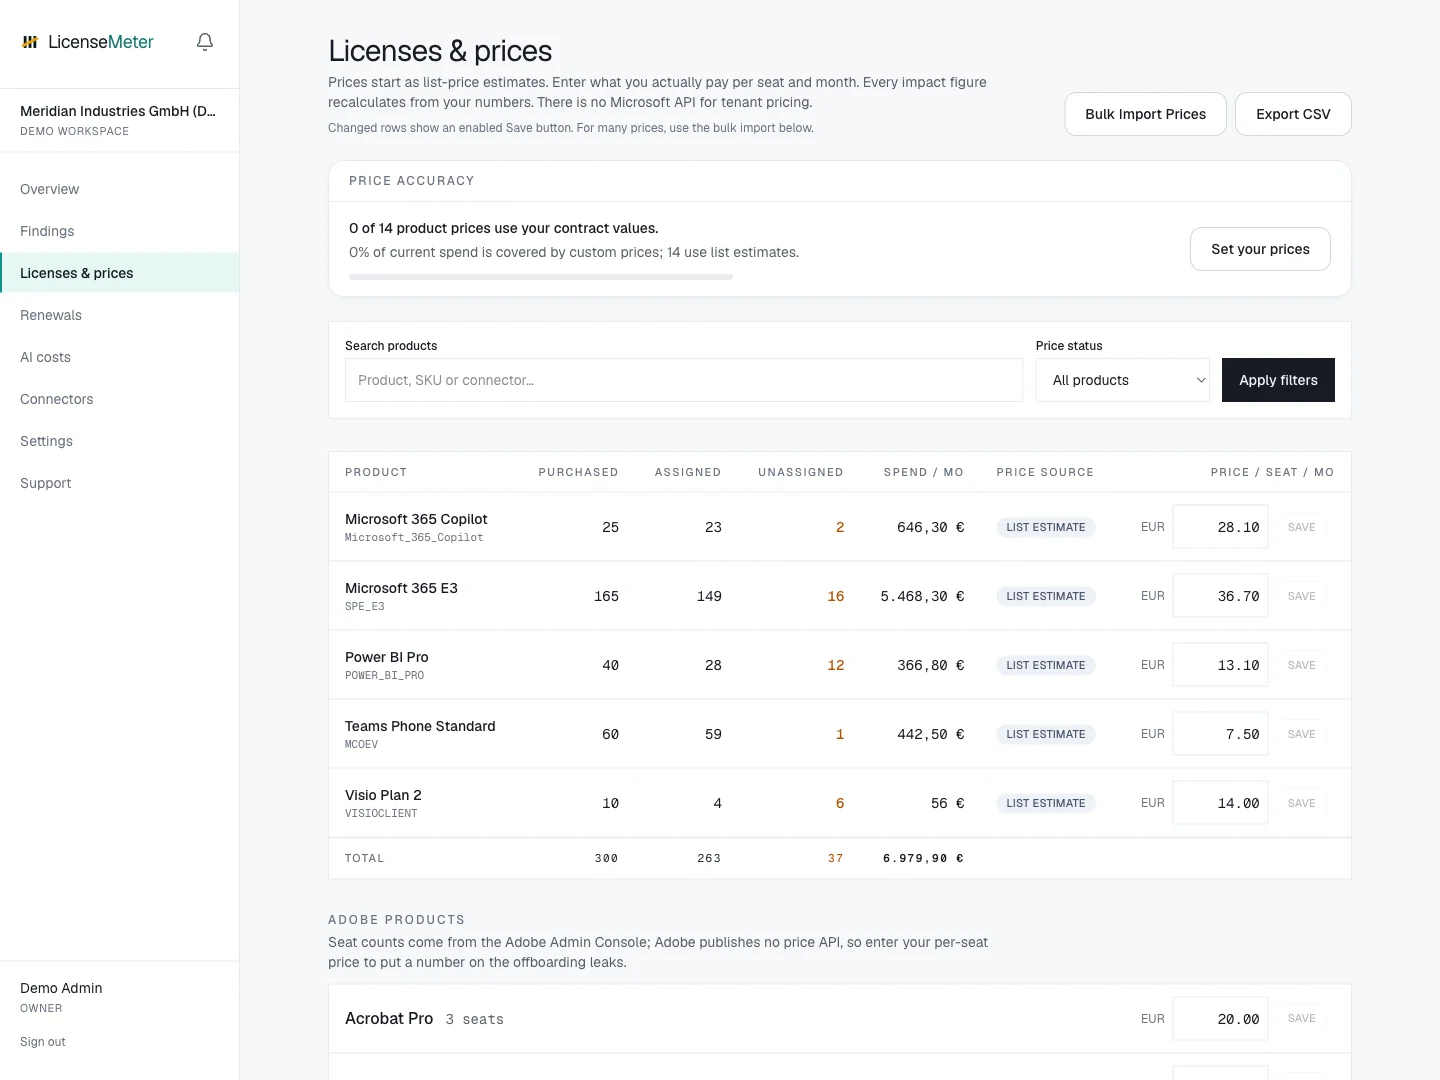Image resolution: width=1440 pixels, height=1080 pixels.
Task: Save Microsoft 365 Copilot price
Action: point(1302,527)
